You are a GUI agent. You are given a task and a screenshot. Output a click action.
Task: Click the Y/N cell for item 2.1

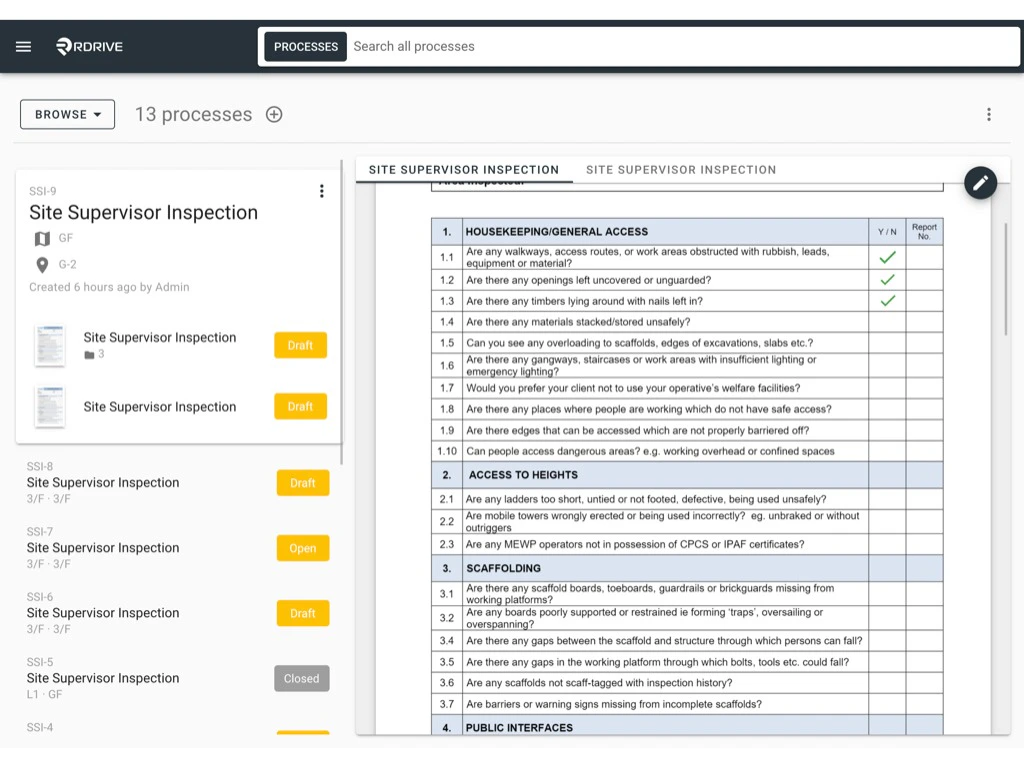click(x=887, y=499)
